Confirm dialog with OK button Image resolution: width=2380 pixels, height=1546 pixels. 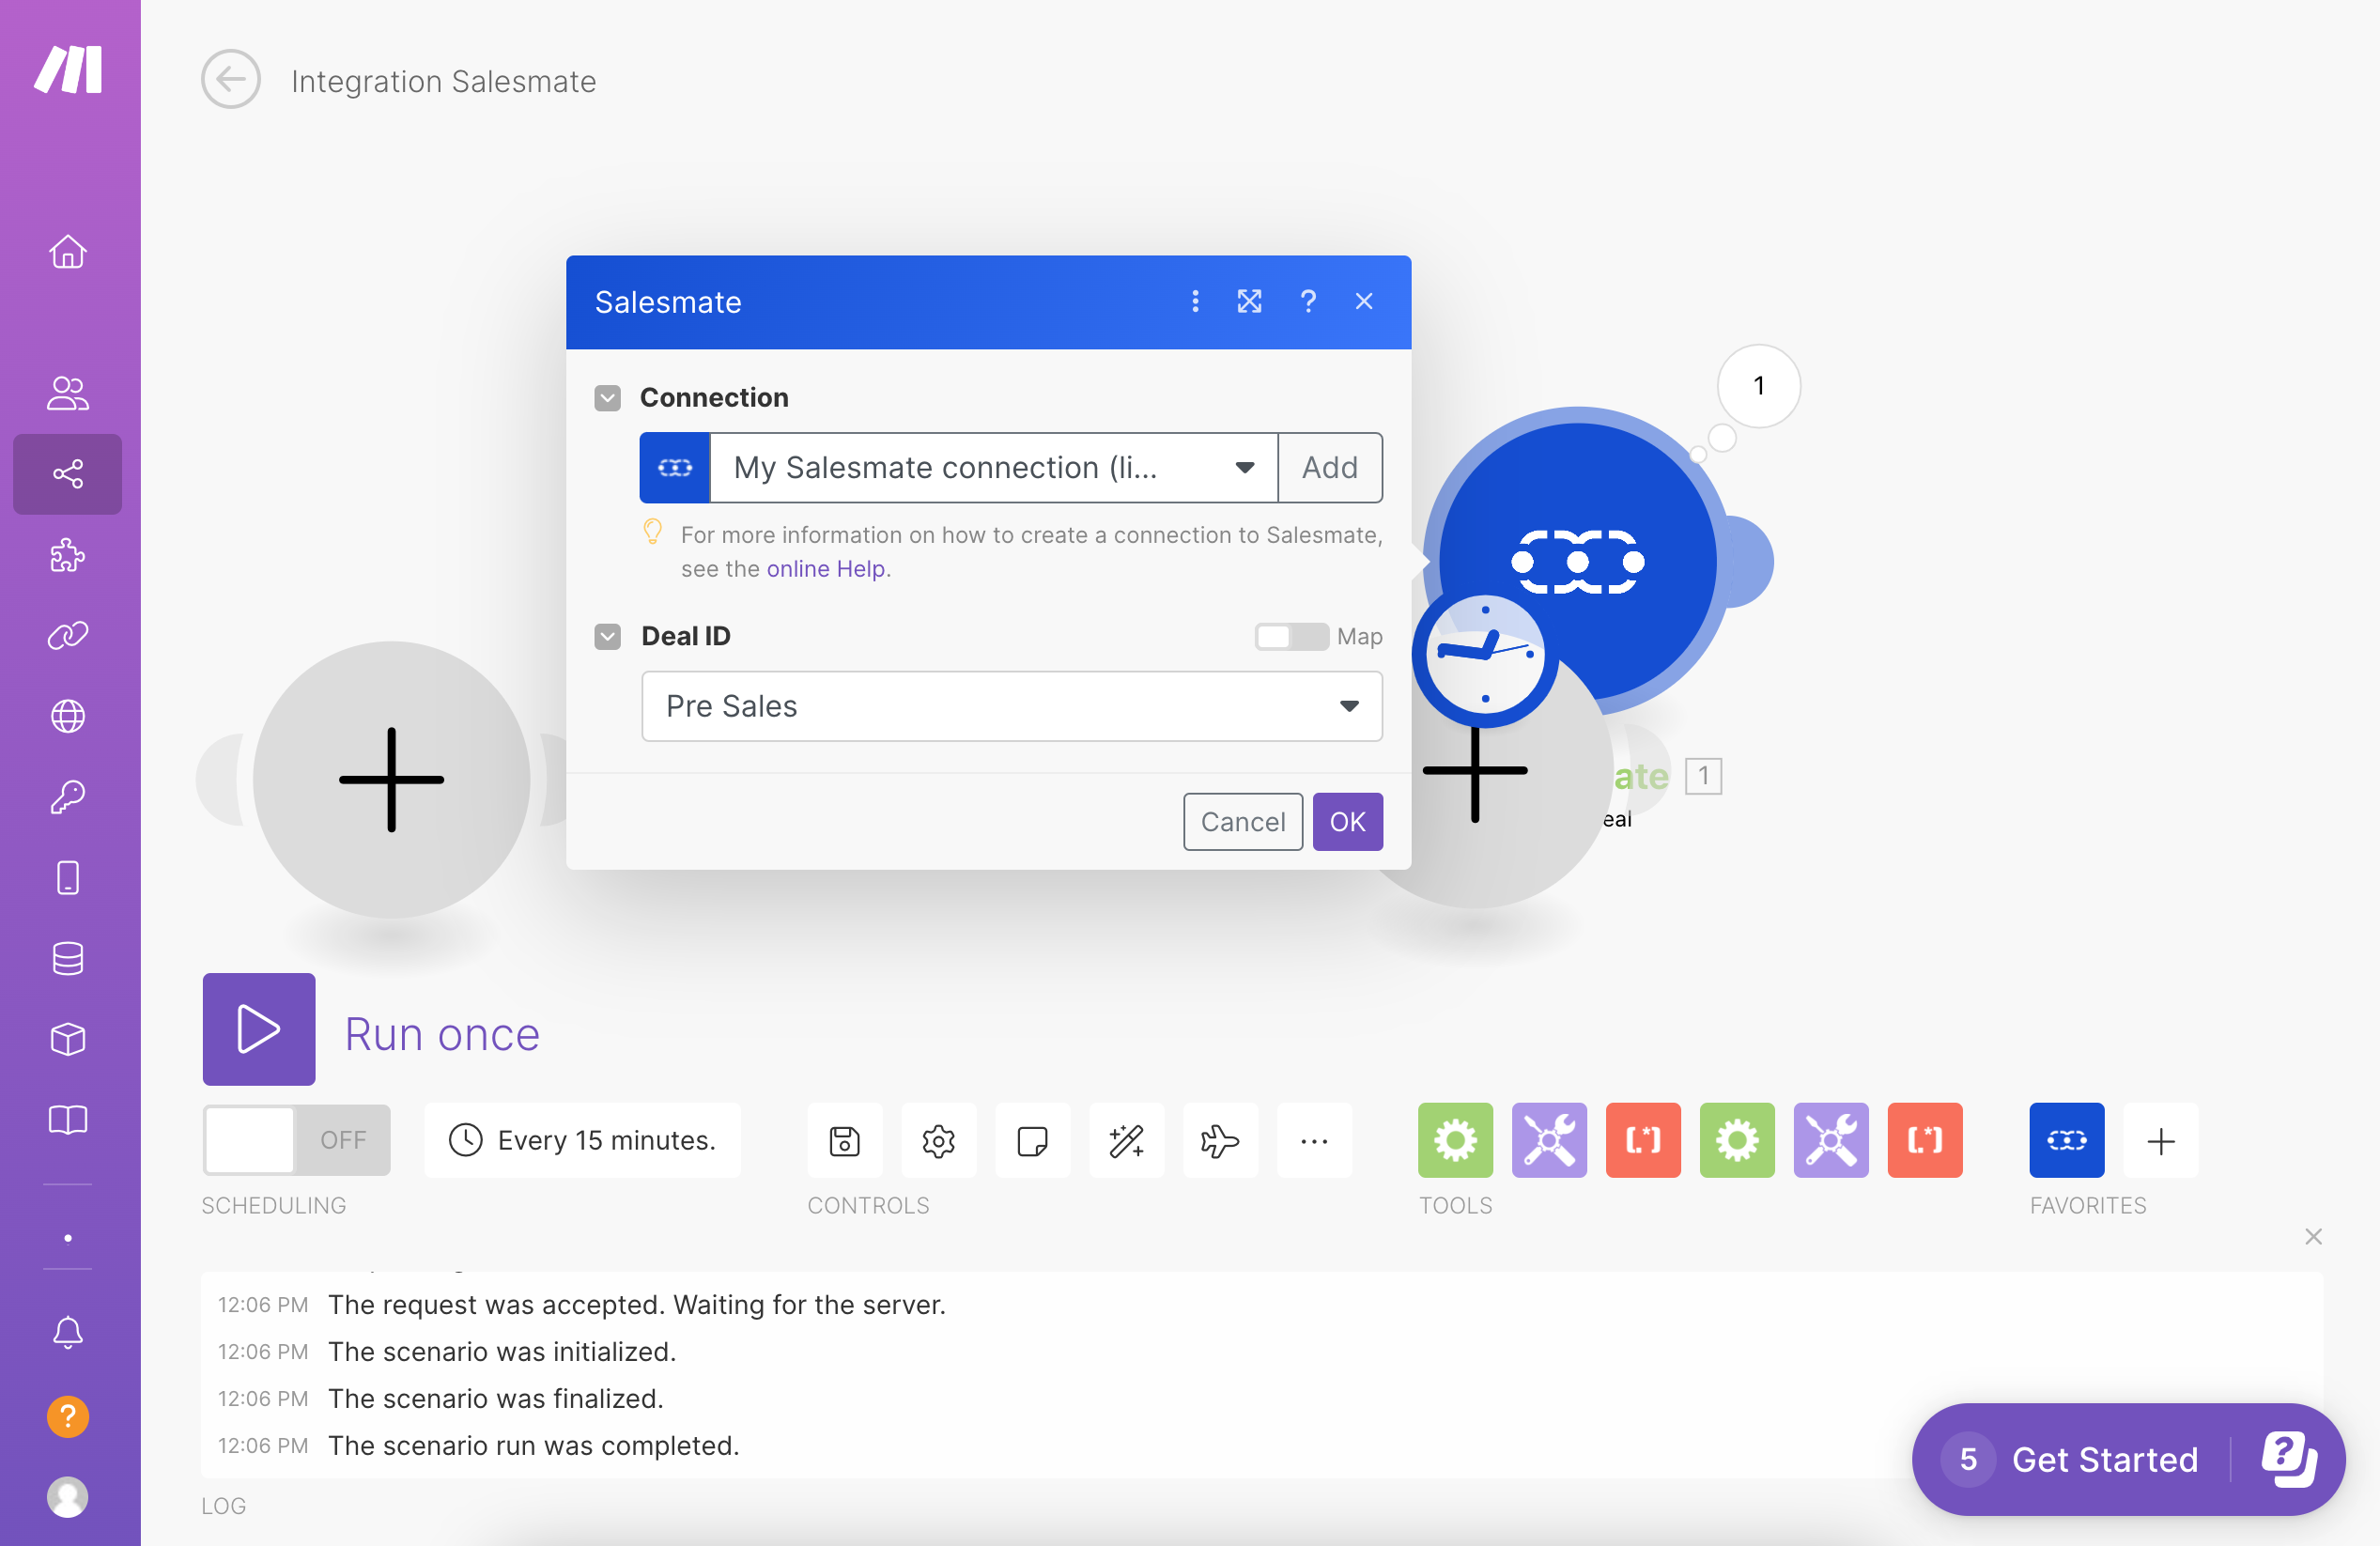1348,822
